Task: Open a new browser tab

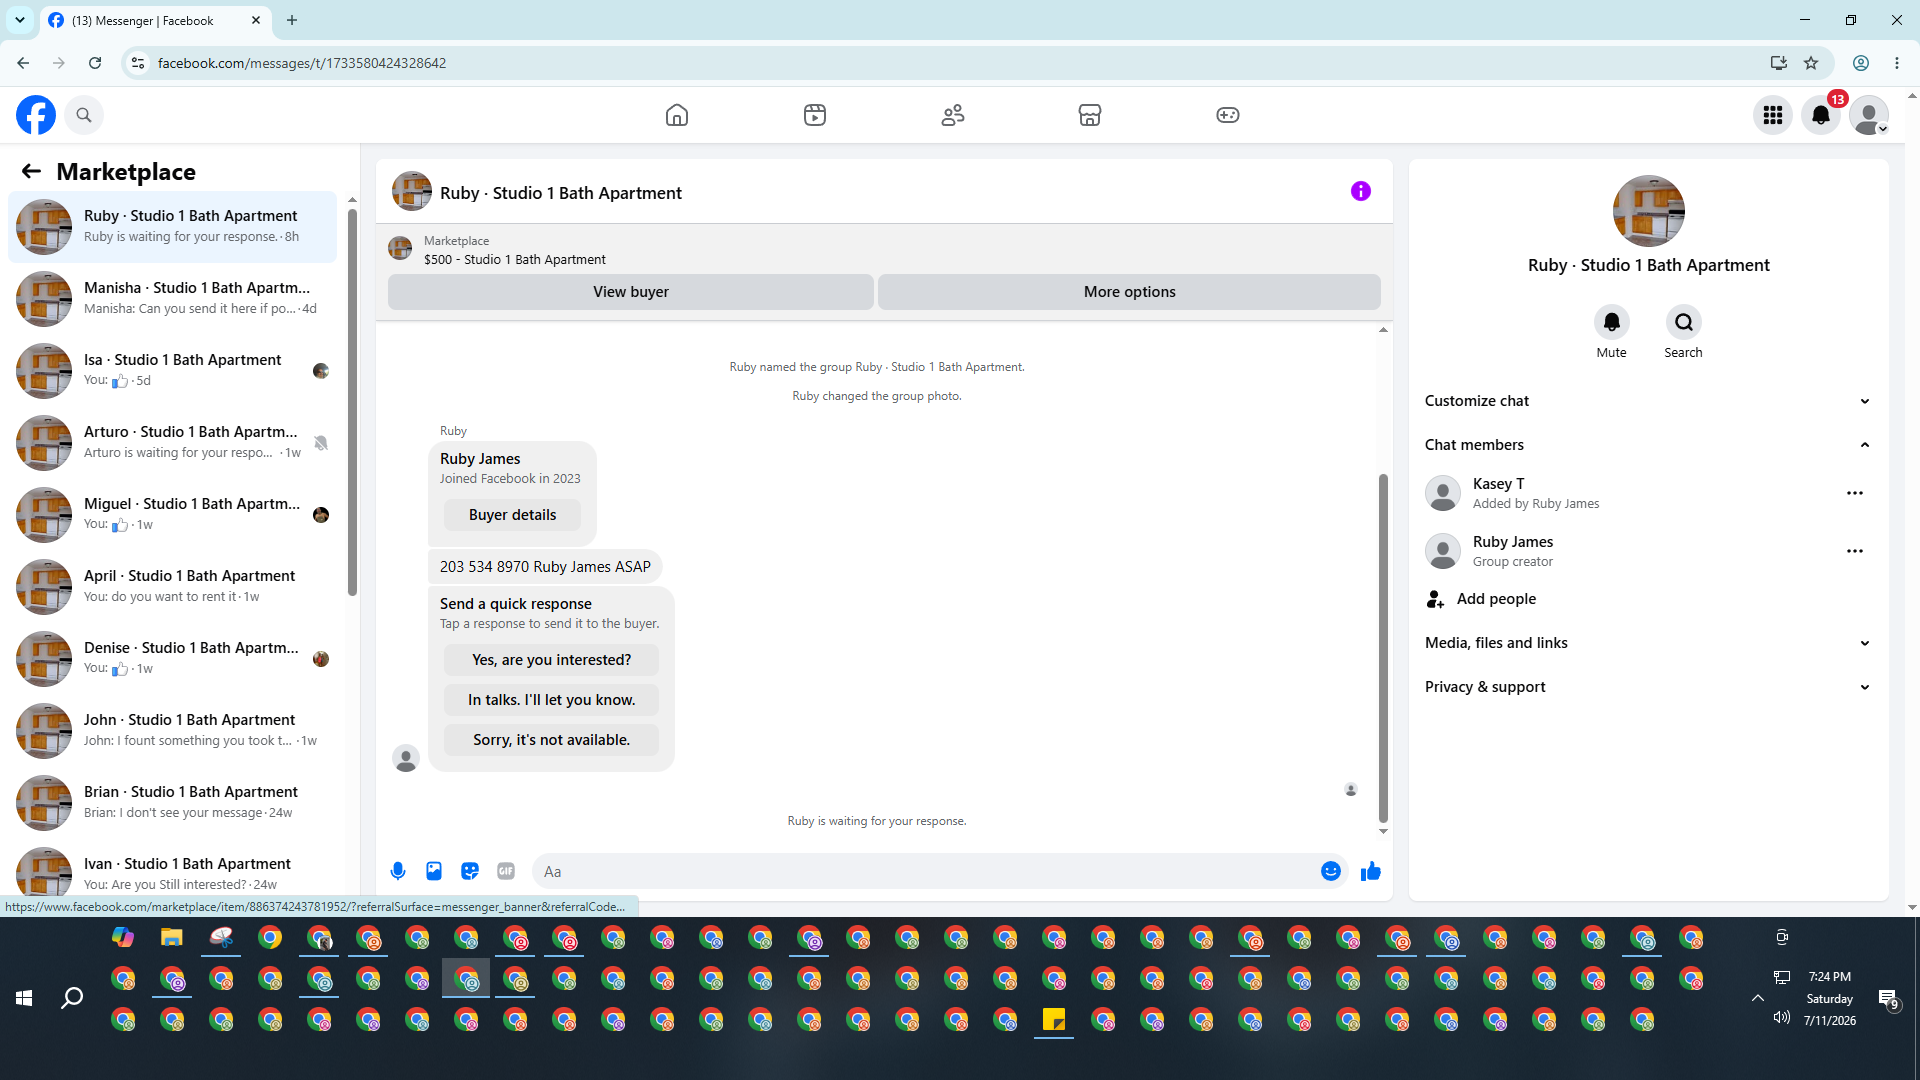Action: pyautogui.click(x=292, y=20)
